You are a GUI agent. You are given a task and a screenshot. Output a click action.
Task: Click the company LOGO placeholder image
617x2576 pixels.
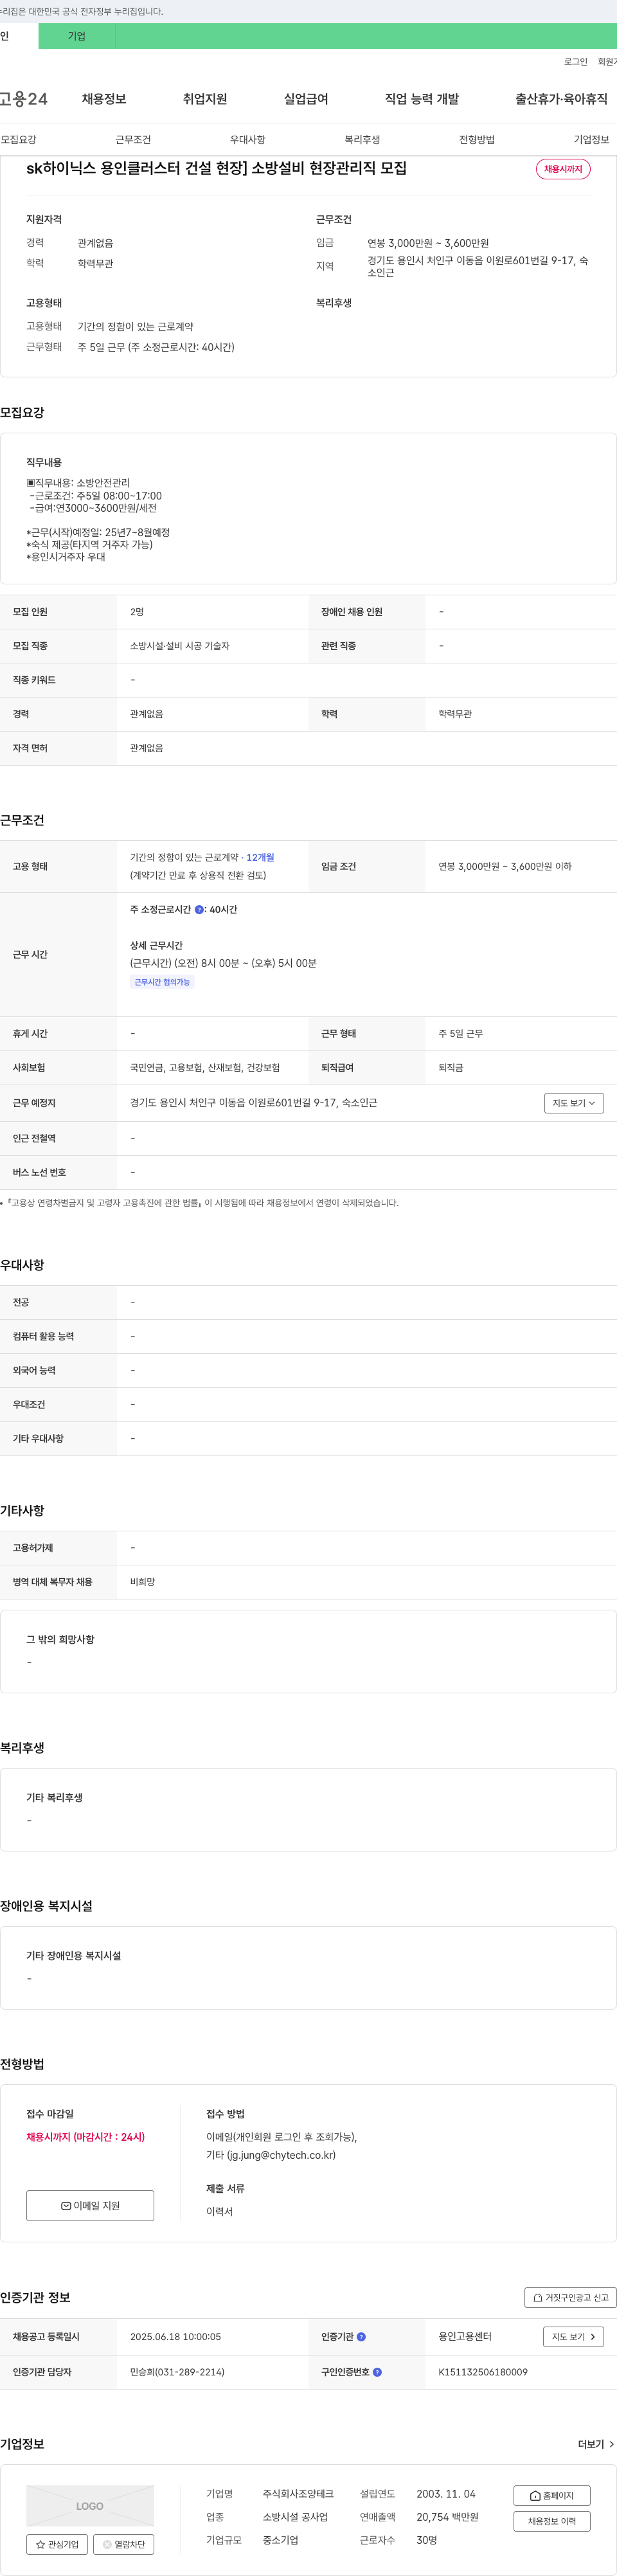pos(90,2505)
